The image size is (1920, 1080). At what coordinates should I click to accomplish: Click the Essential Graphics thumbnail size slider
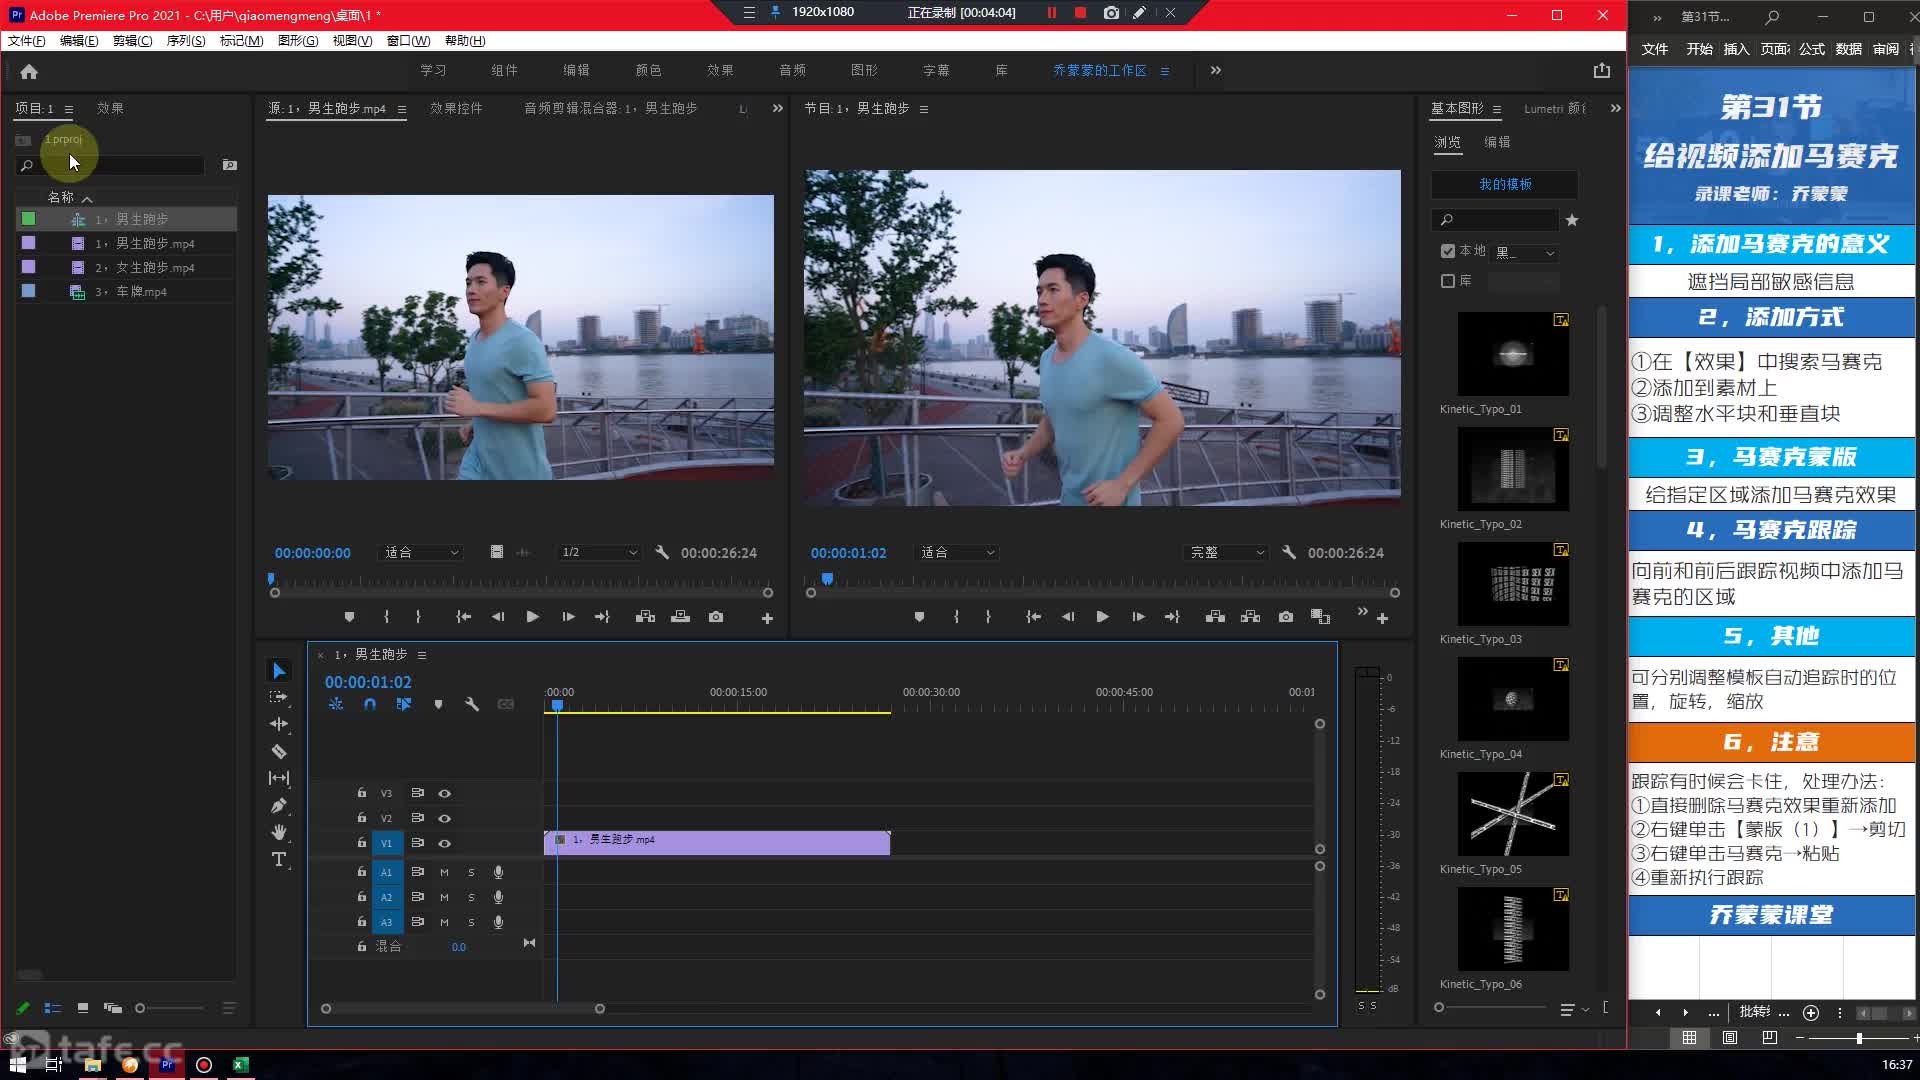(1490, 1007)
